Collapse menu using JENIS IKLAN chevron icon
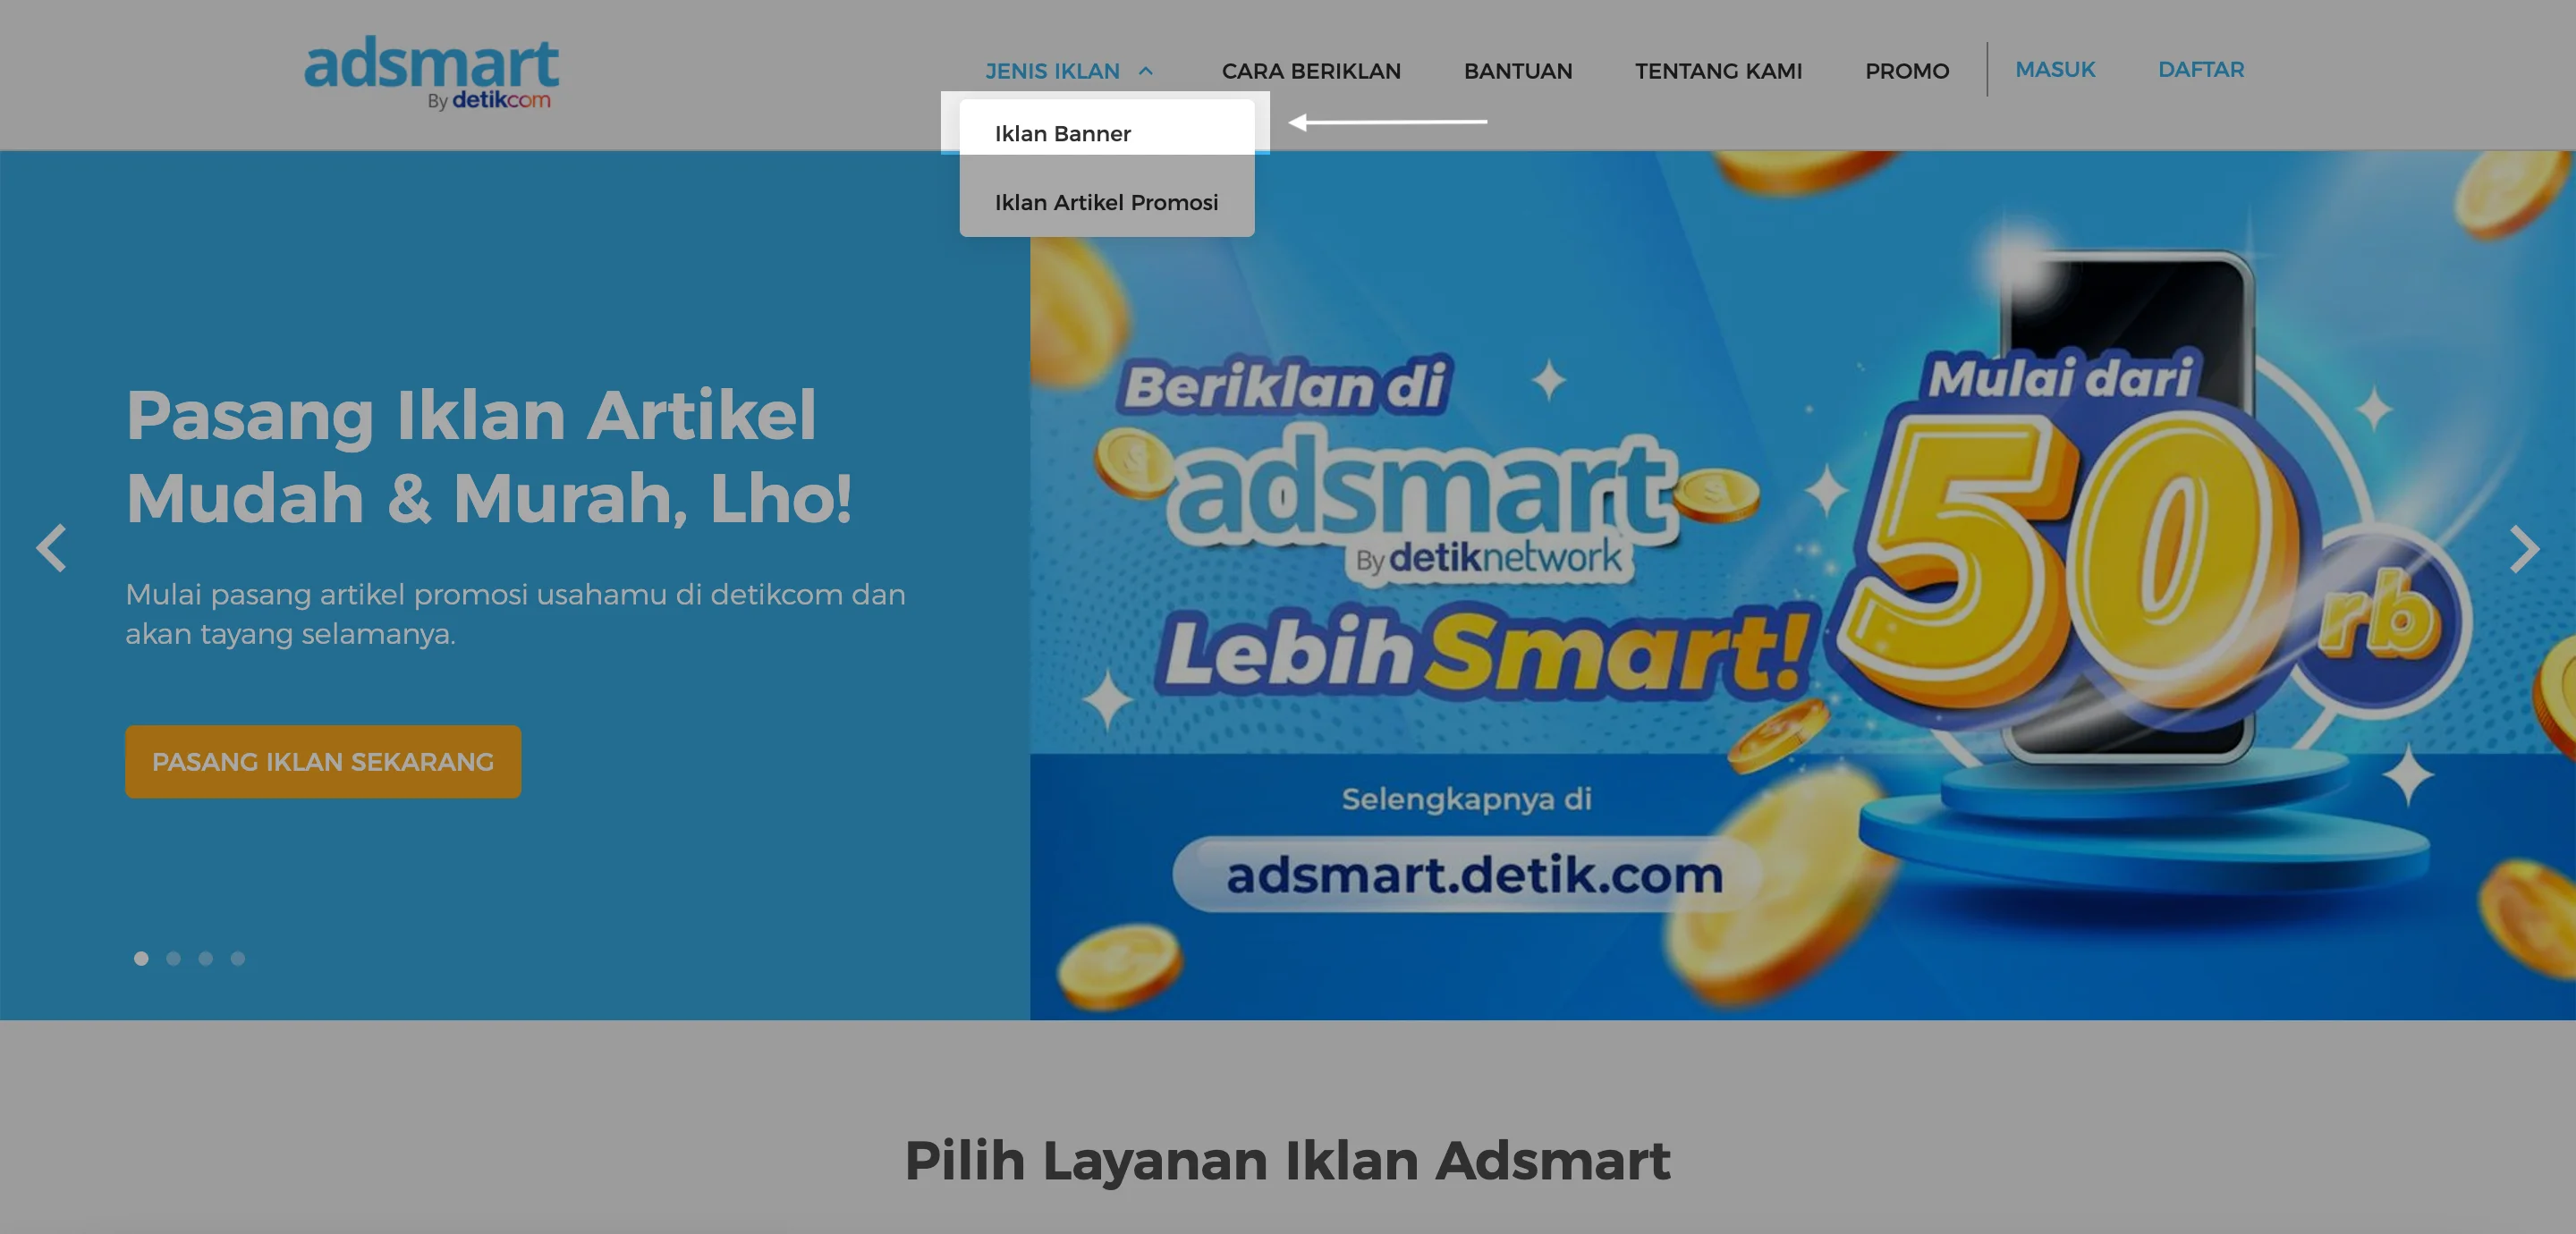This screenshot has height=1234, width=2576. [x=1146, y=71]
